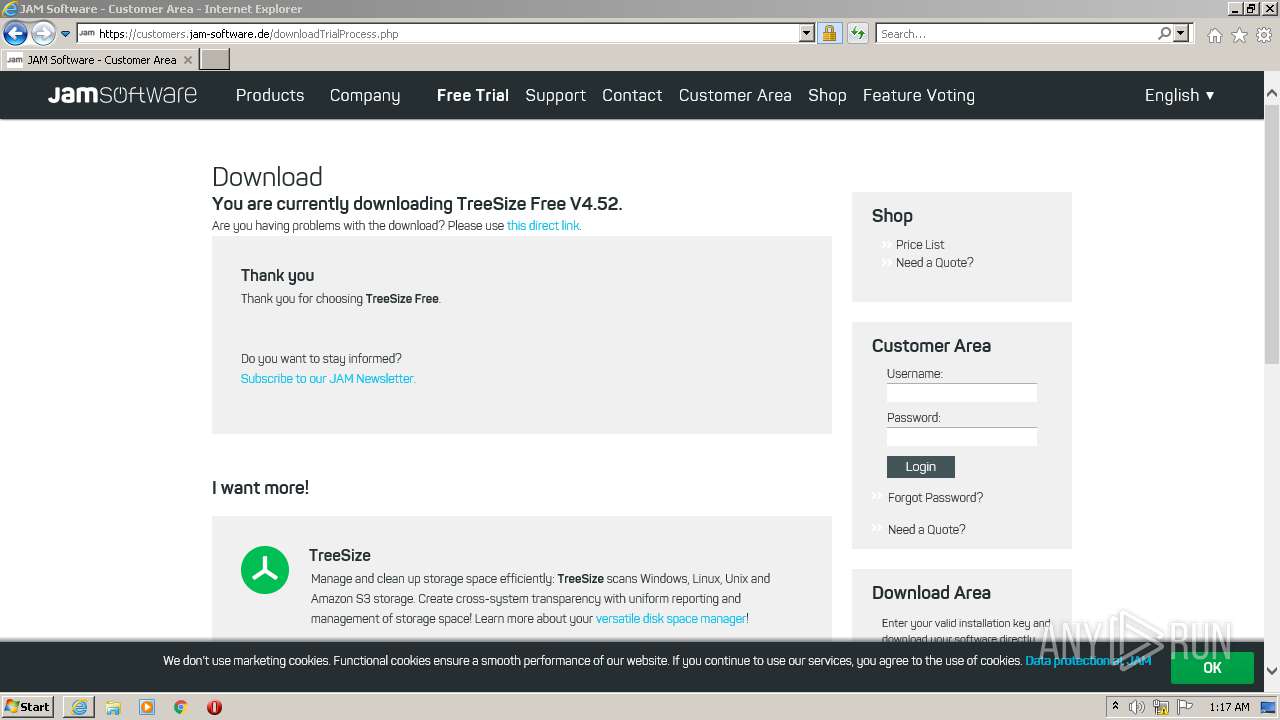Click Need a Quote link under Customer Area
The width and height of the screenshot is (1280, 720).
pos(926,530)
